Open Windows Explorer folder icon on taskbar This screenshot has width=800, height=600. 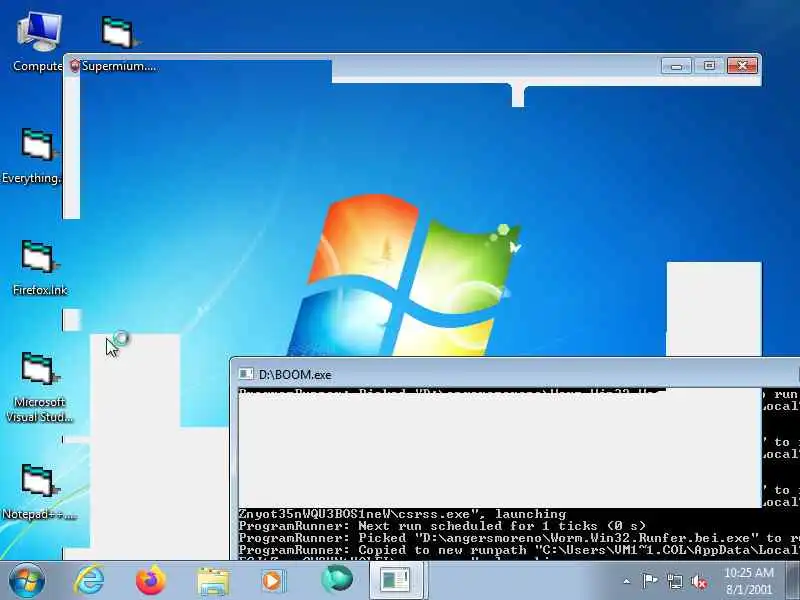coord(213,581)
